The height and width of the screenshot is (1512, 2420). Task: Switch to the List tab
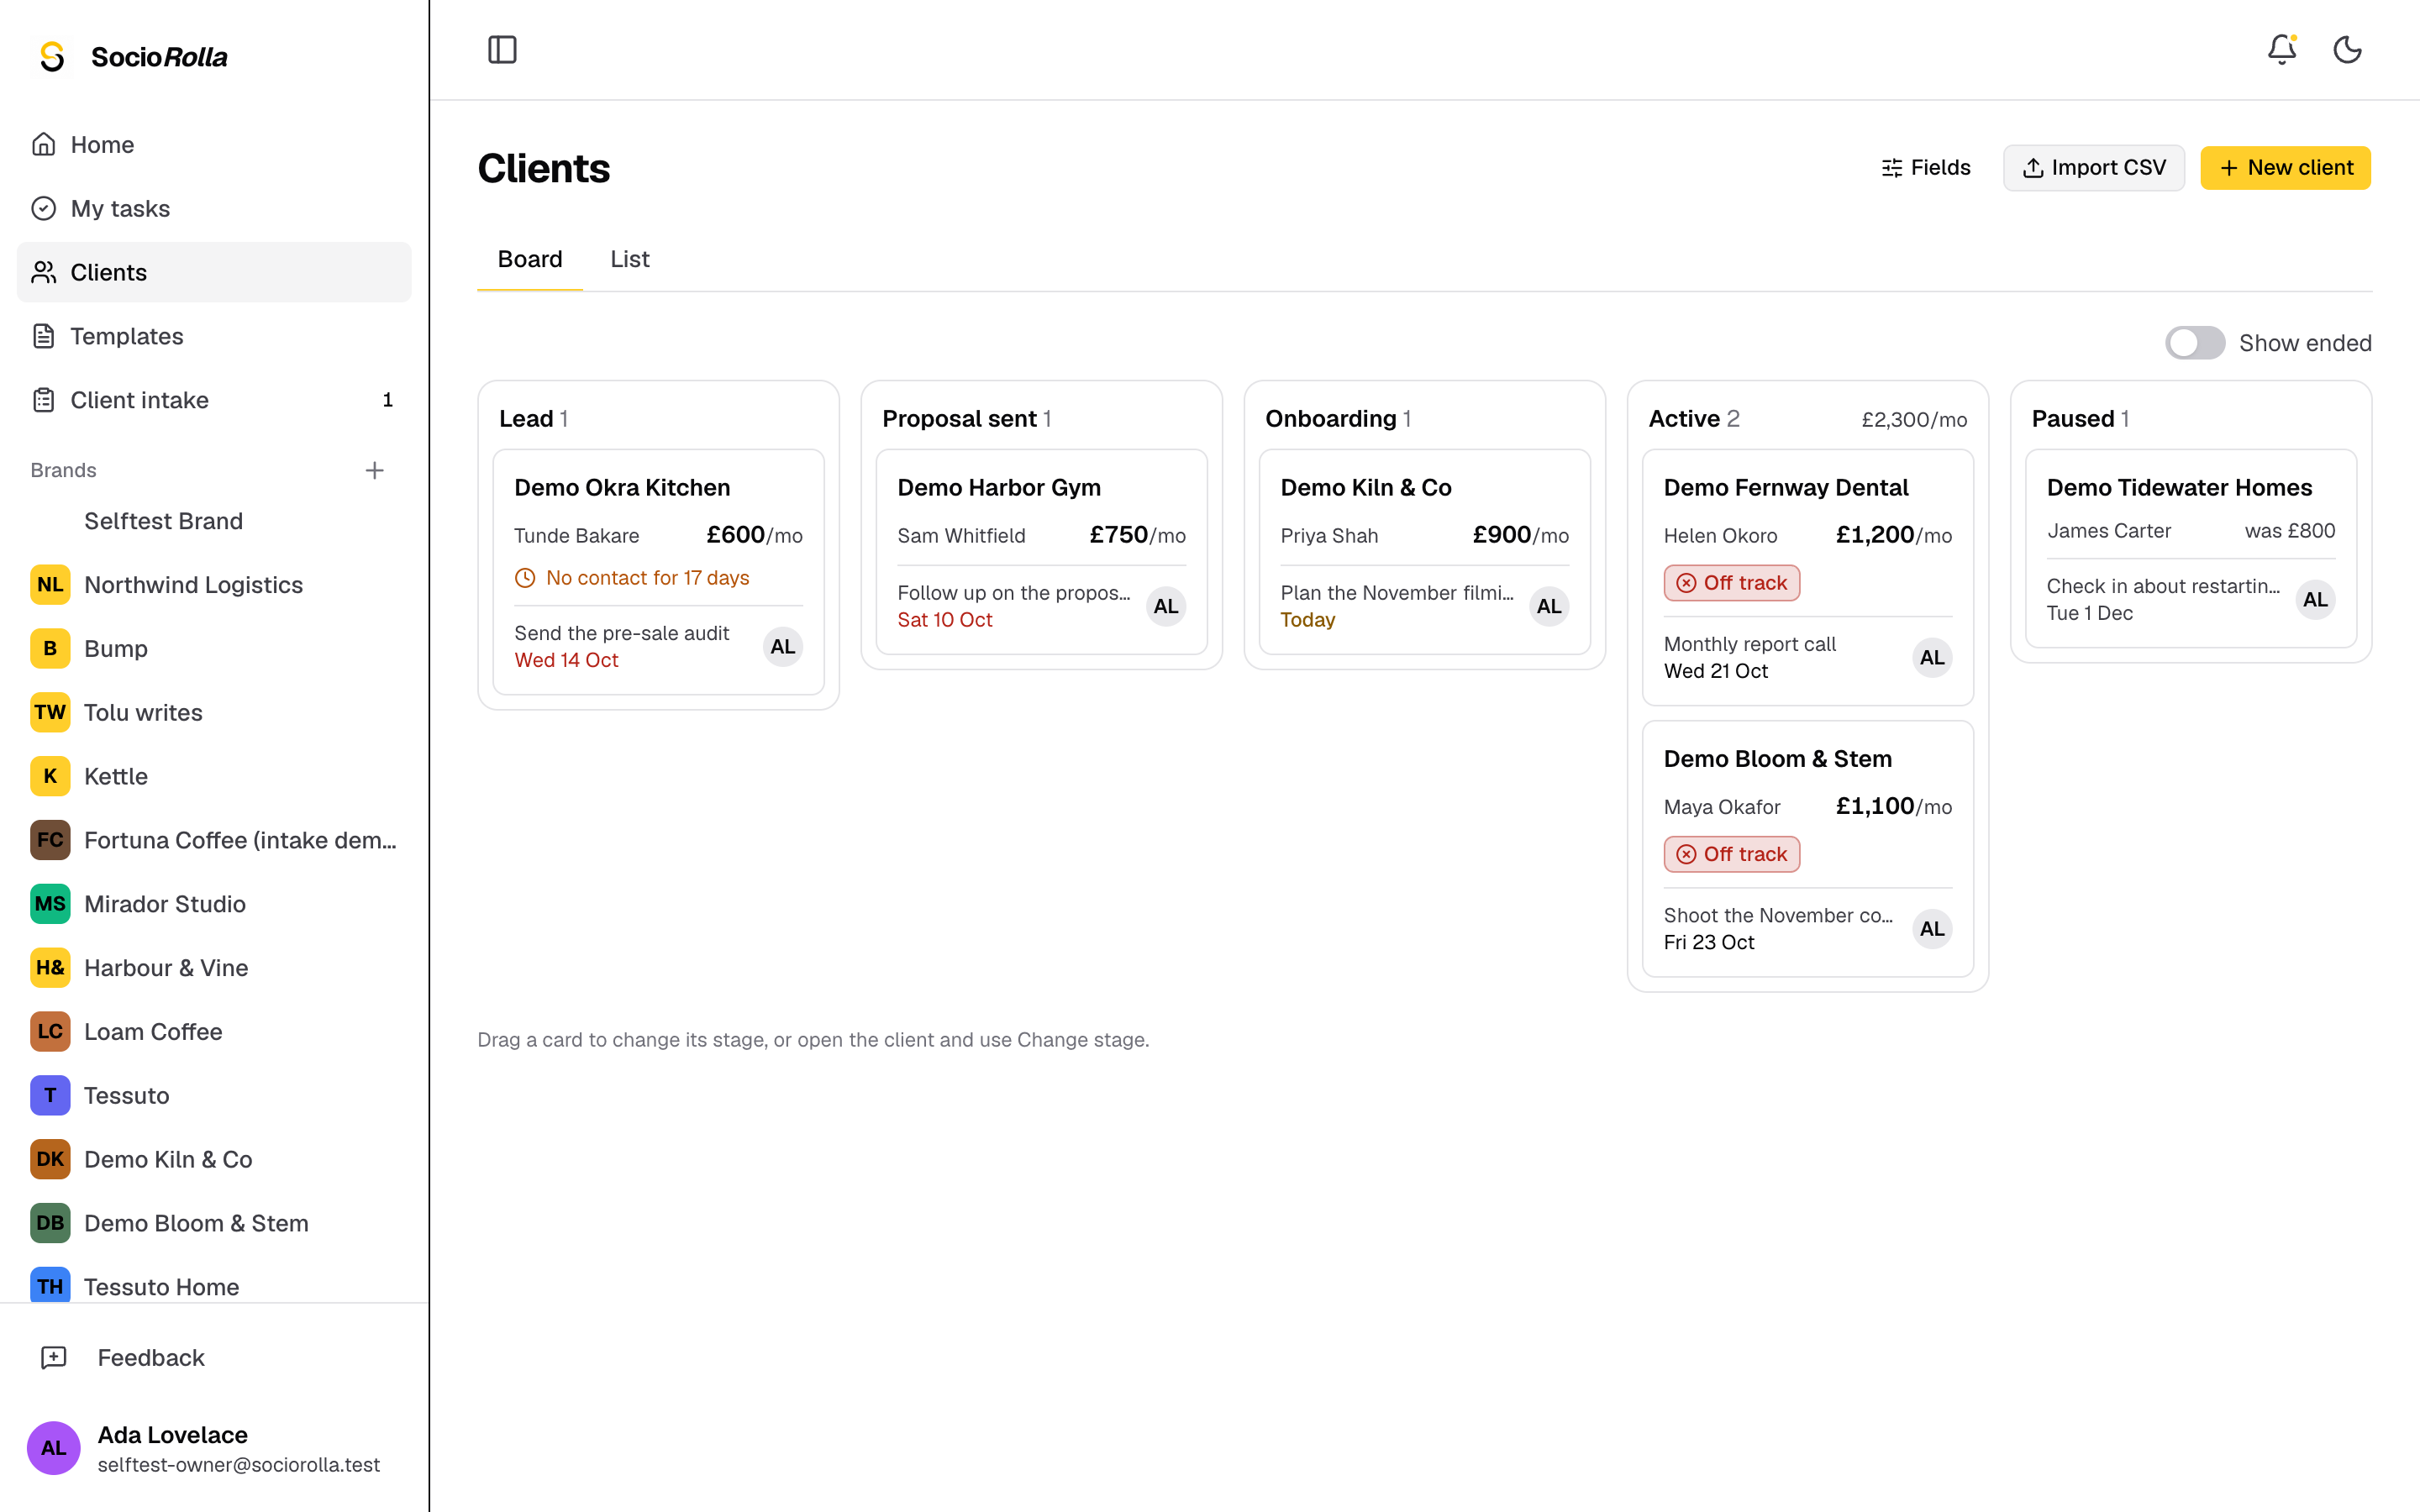(x=630, y=259)
